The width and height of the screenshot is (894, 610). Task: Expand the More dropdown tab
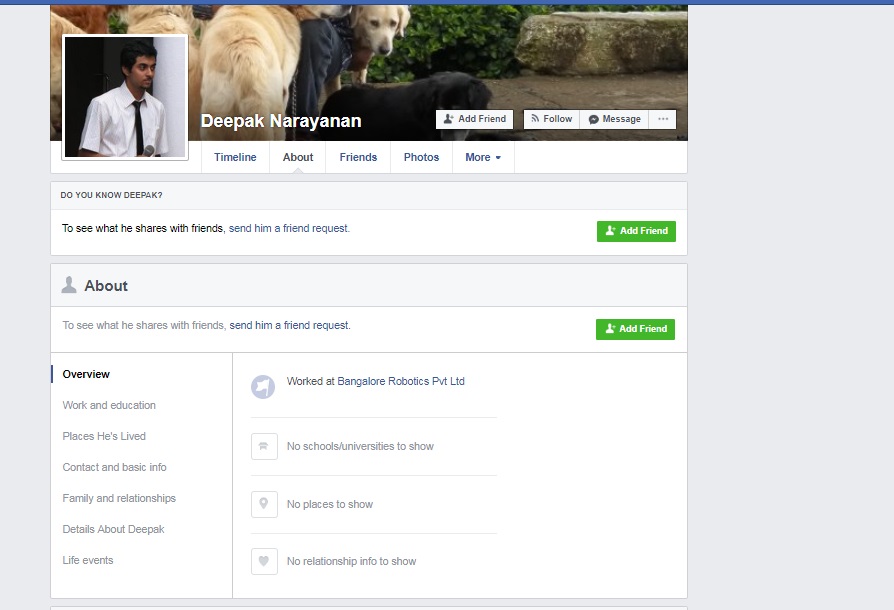(483, 157)
